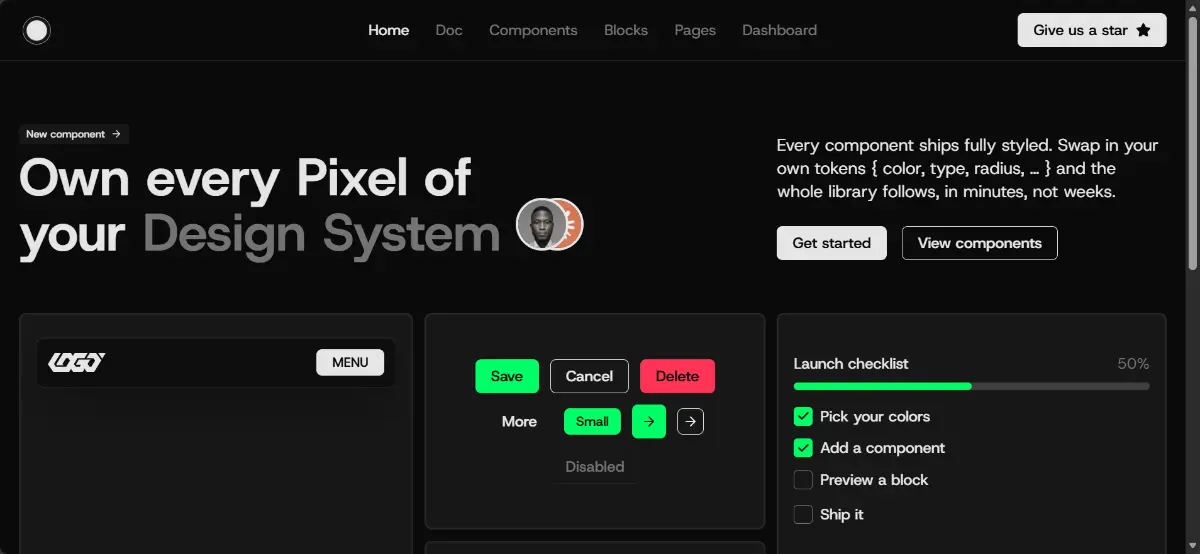Click the More text button

point(519,422)
